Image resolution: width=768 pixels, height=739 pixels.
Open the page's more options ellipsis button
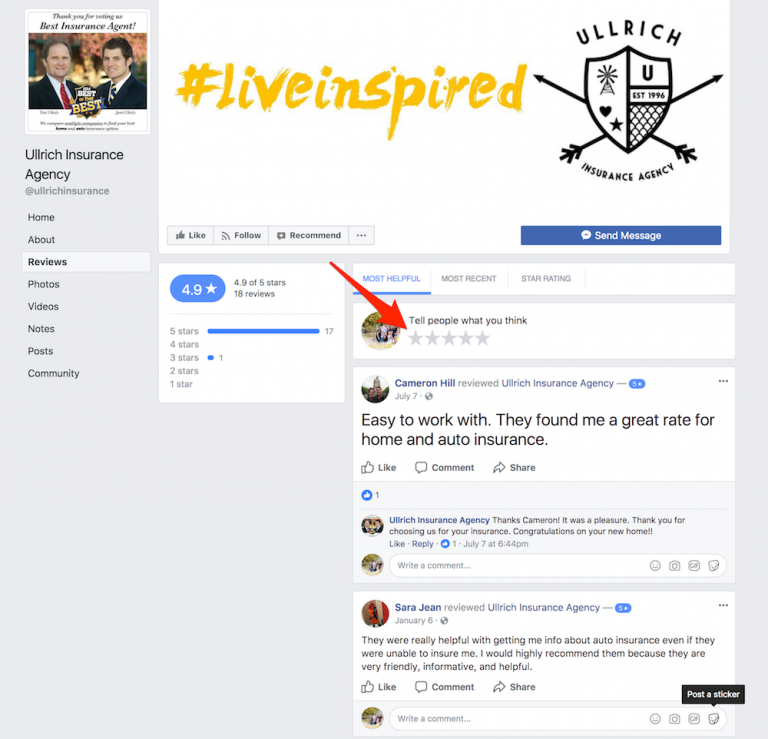click(x=361, y=235)
